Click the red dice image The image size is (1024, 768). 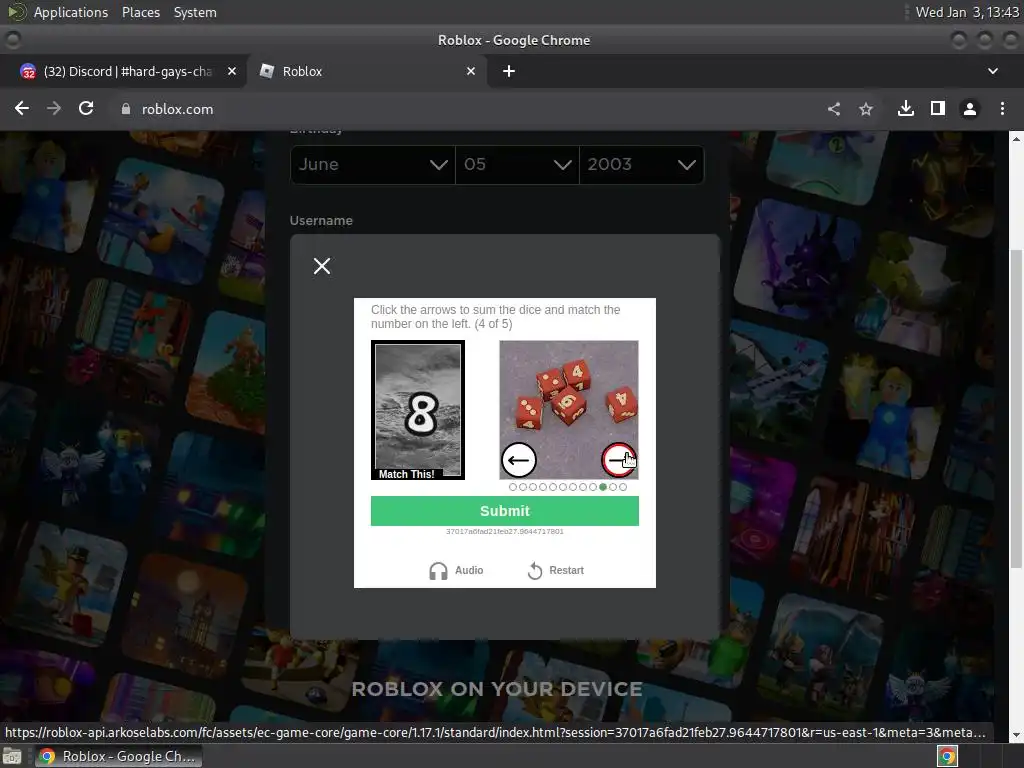click(569, 410)
